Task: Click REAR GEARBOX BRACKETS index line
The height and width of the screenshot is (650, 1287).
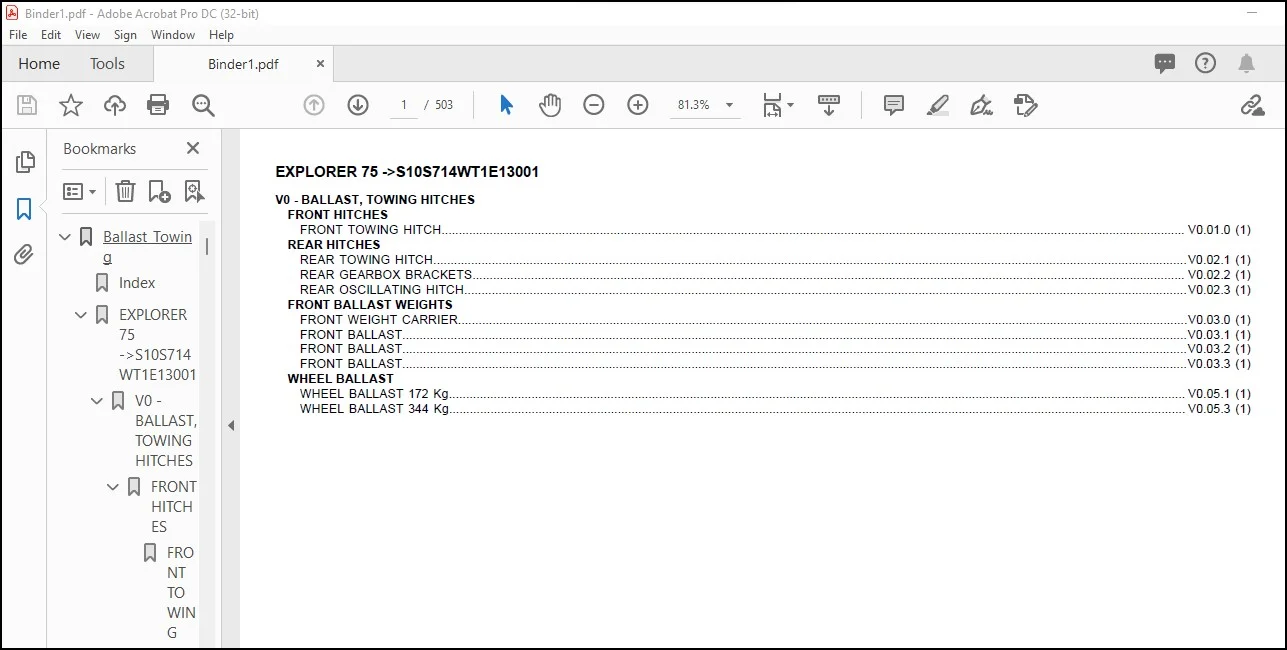Action: [774, 274]
